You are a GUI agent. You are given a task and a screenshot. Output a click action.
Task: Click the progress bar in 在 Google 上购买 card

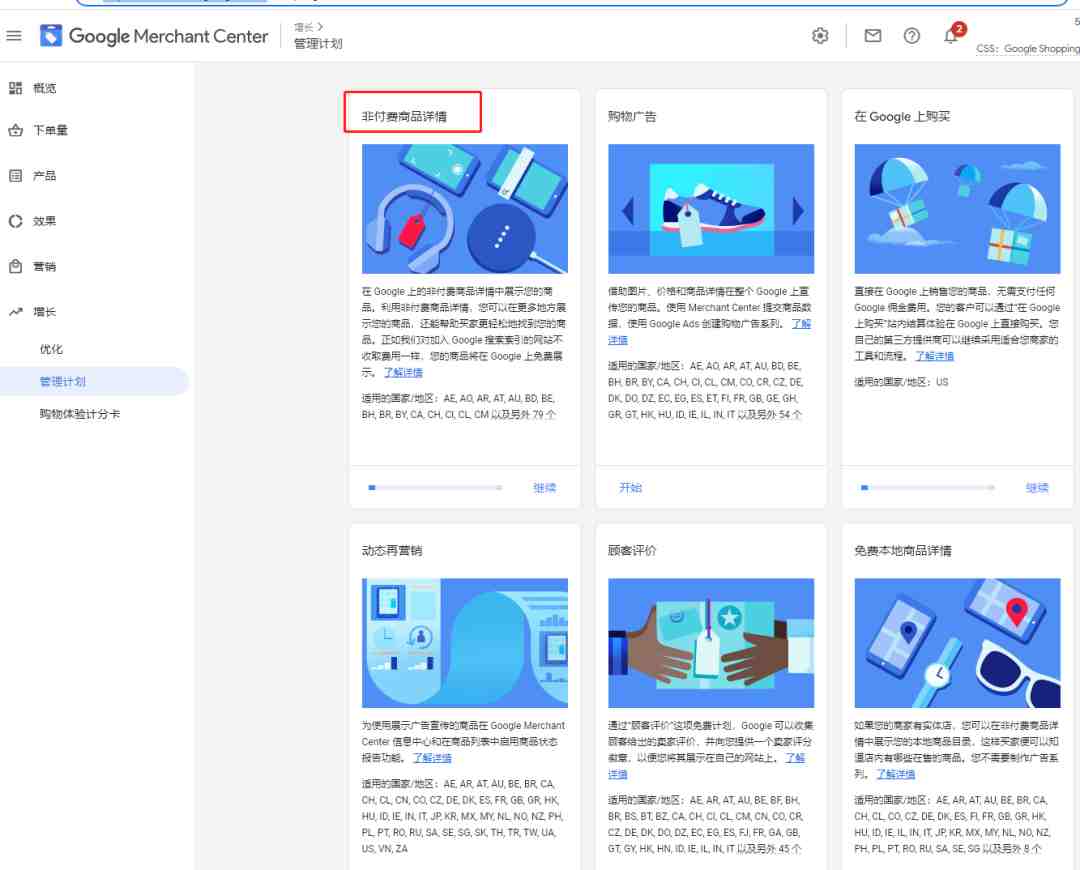(x=928, y=488)
